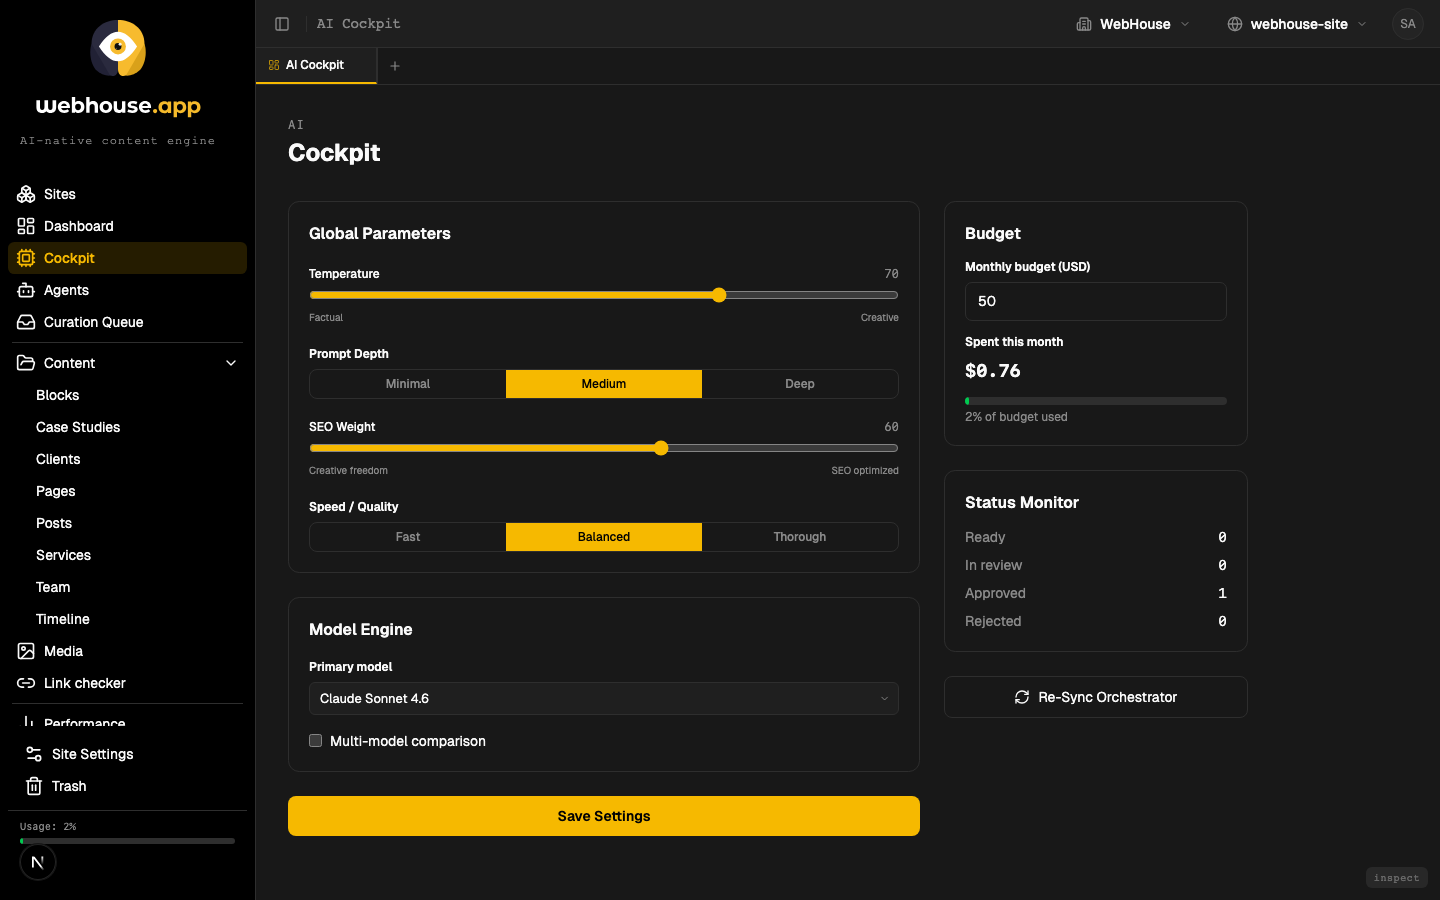Click the Approved status row

pos(1096,593)
